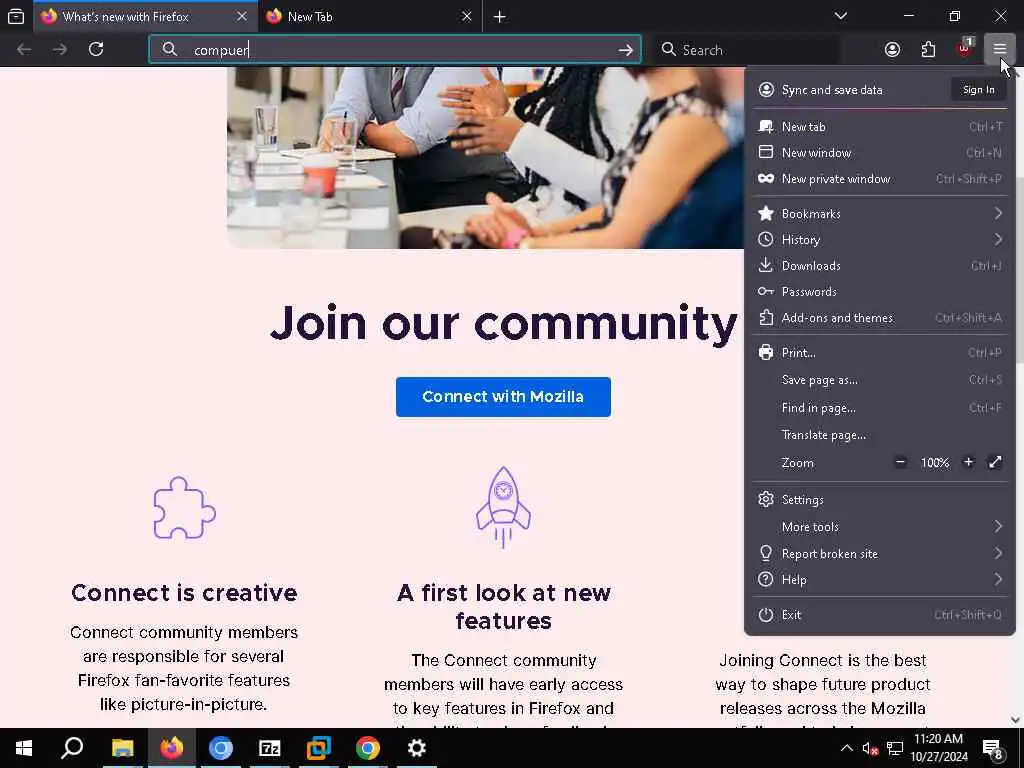This screenshot has height=768, width=1024.
Task: Click Sign In in the menu
Action: pyautogui.click(x=978, y=89)
